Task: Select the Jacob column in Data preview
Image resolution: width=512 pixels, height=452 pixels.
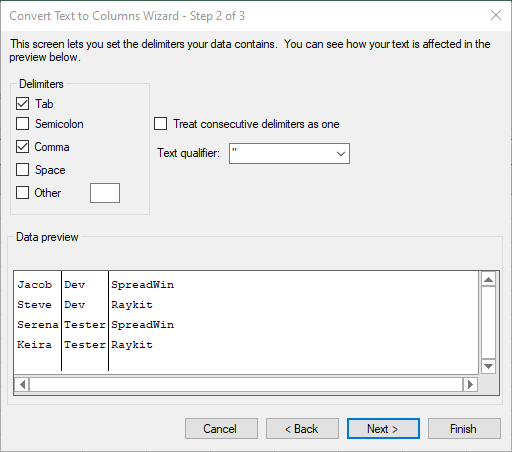Action: point(37,321)
